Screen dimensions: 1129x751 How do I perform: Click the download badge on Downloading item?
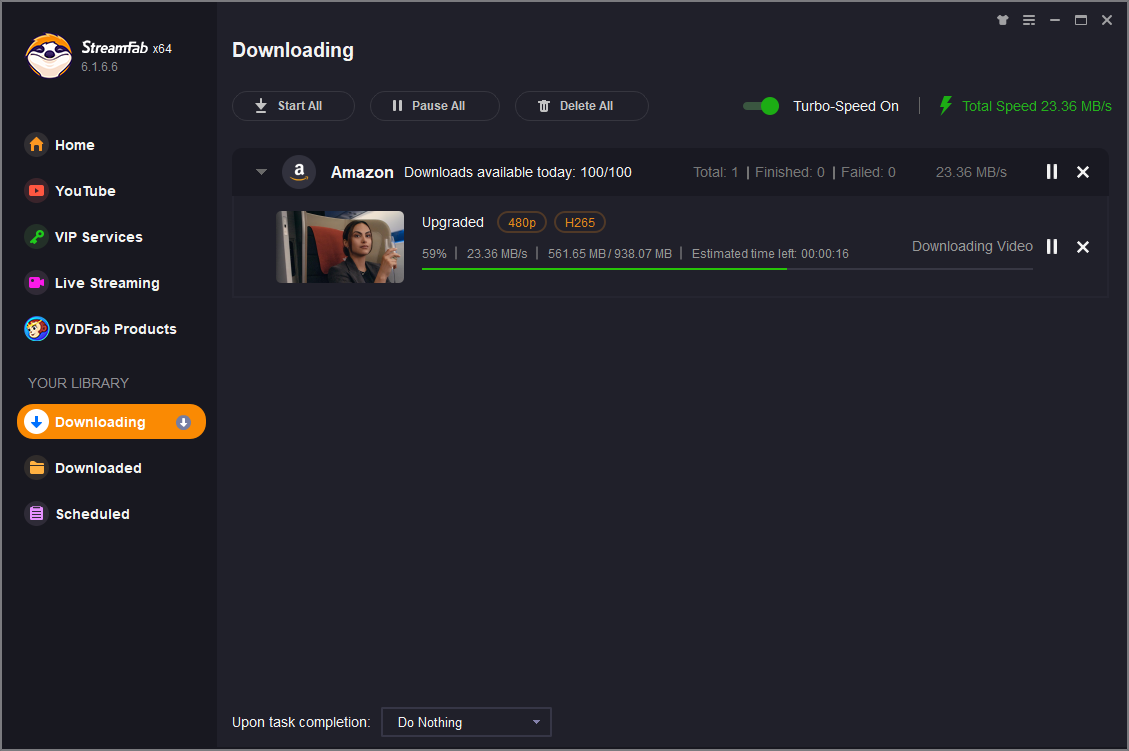click(183, 422)
